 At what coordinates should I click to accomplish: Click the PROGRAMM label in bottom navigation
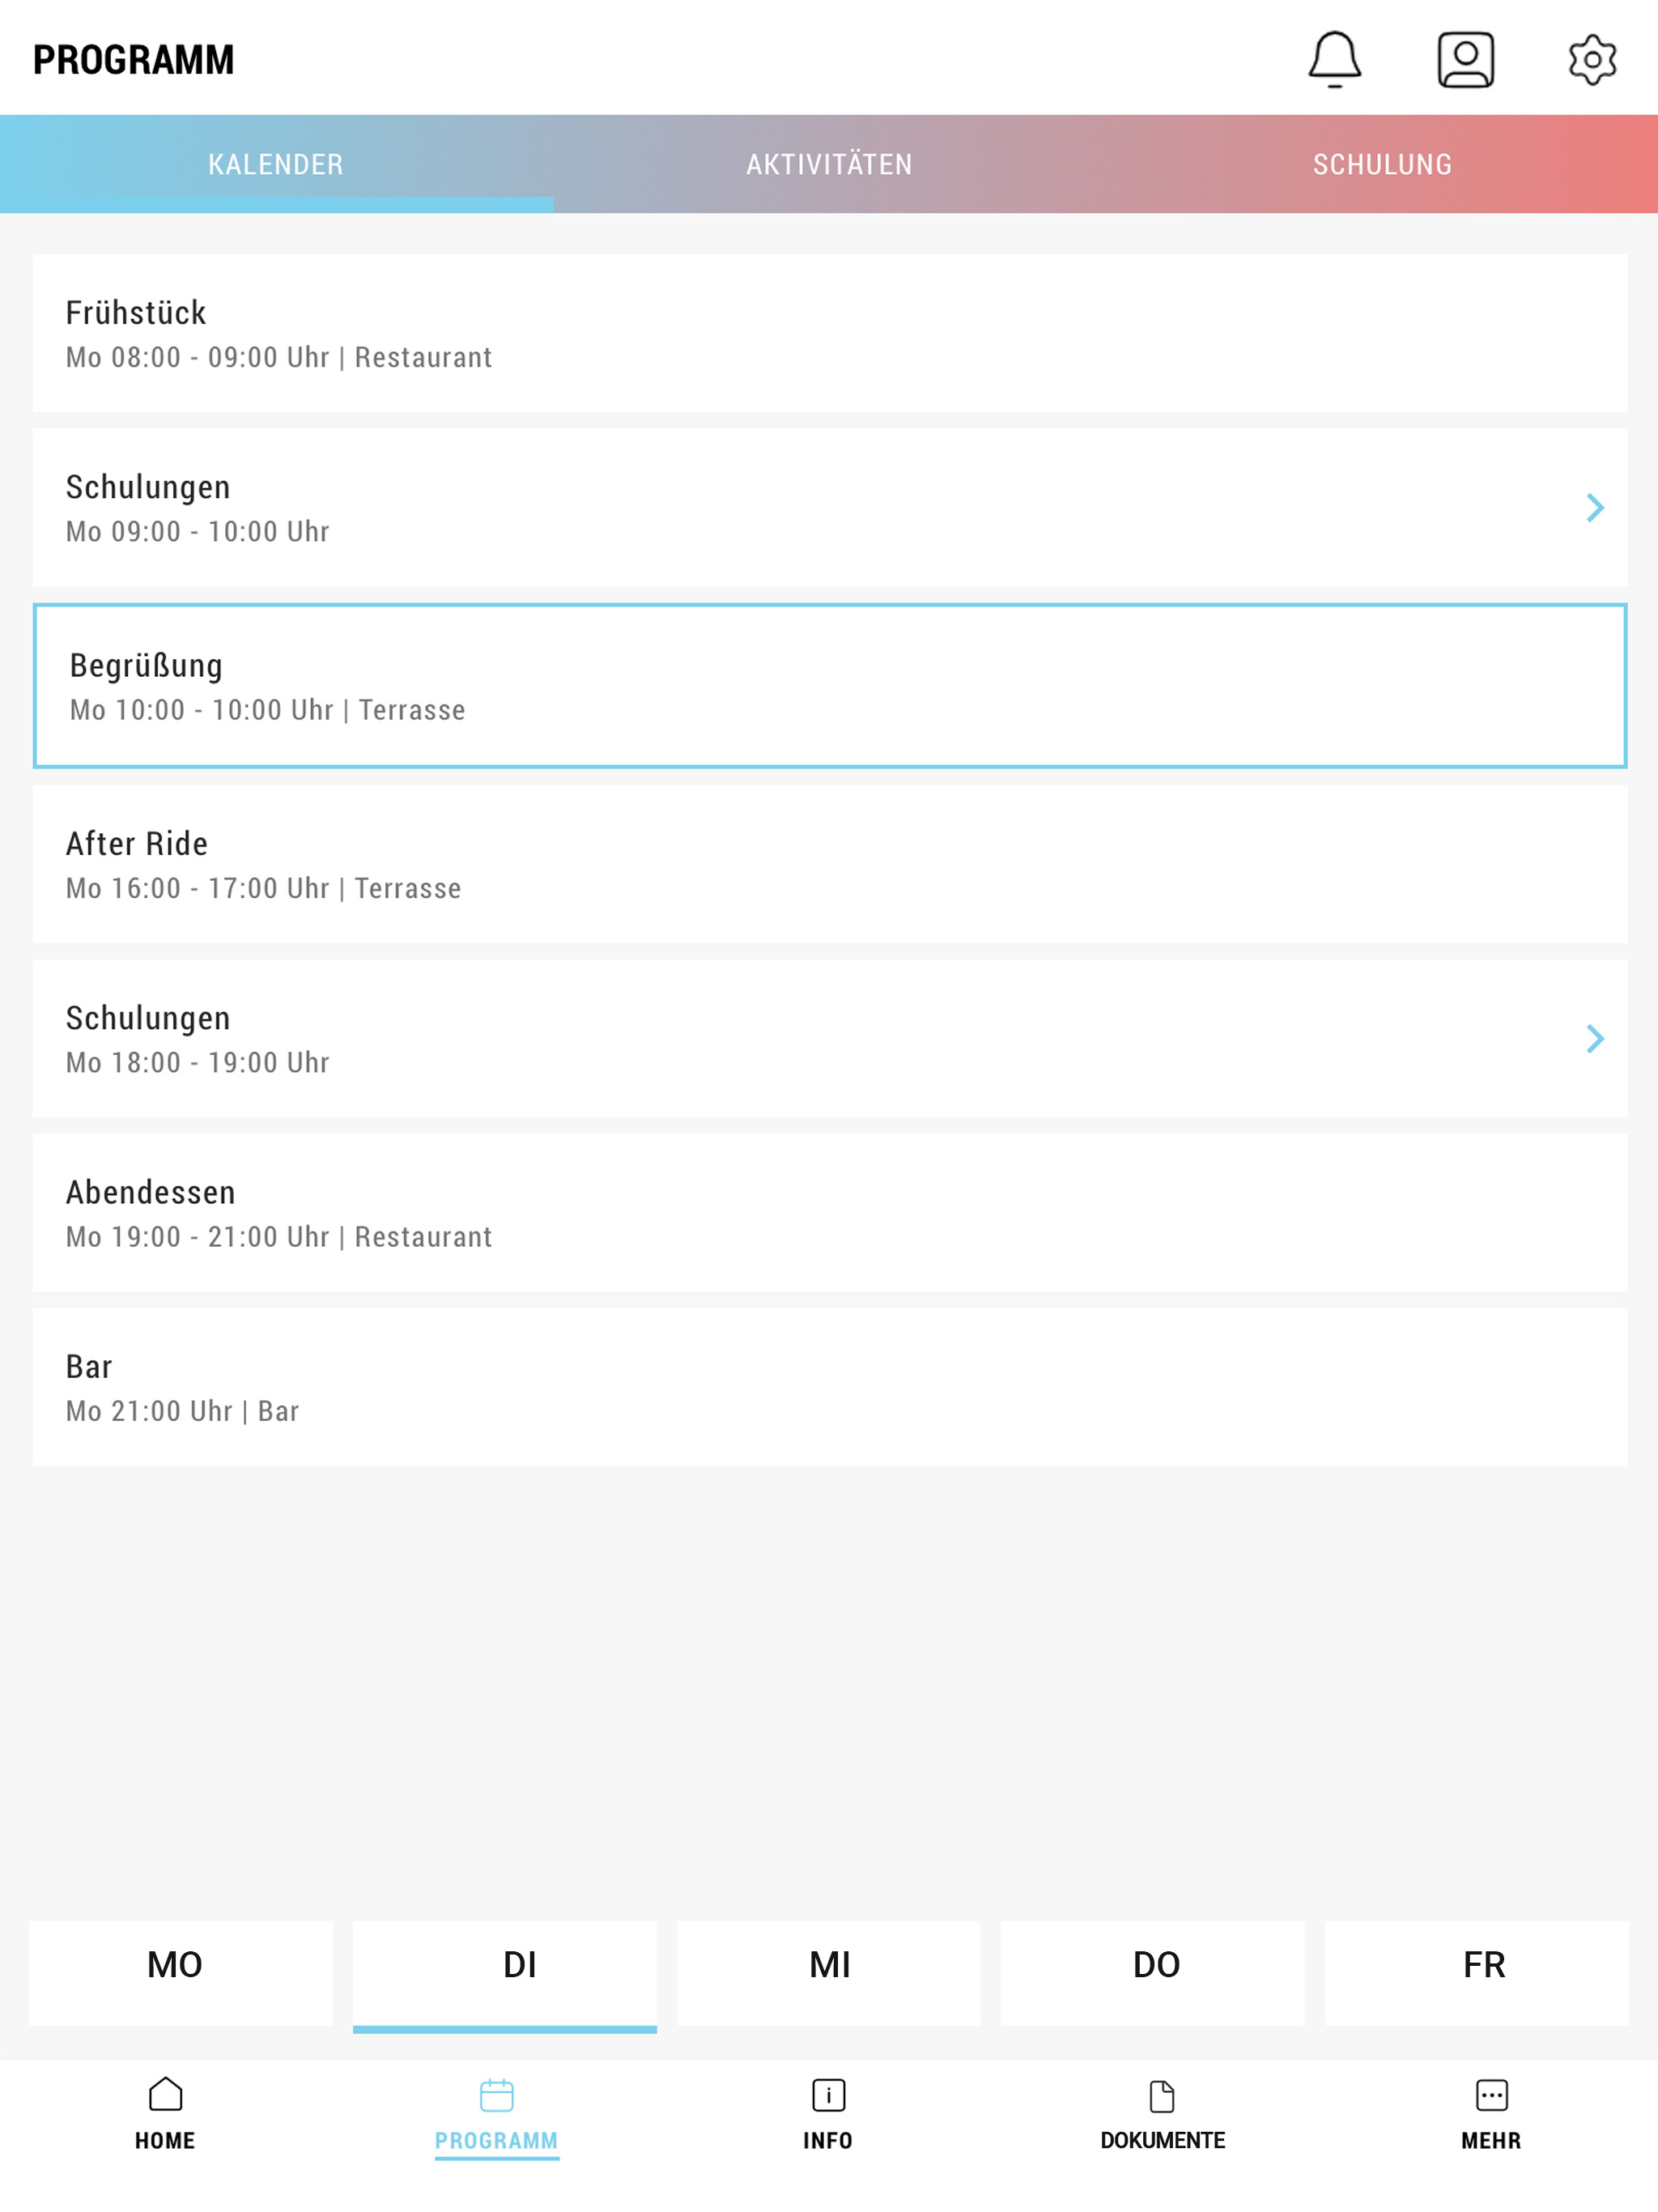click(x=496, y=2141)
